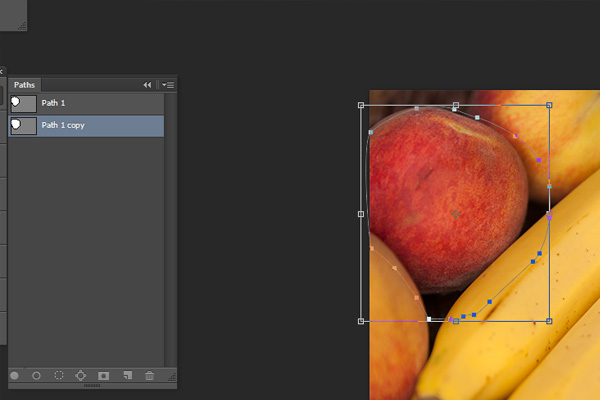Image resolution: width=600 pixels, height=400 pixels.
Task: Open the Paths panel flyout menu
Action: (x=168, y=85)
